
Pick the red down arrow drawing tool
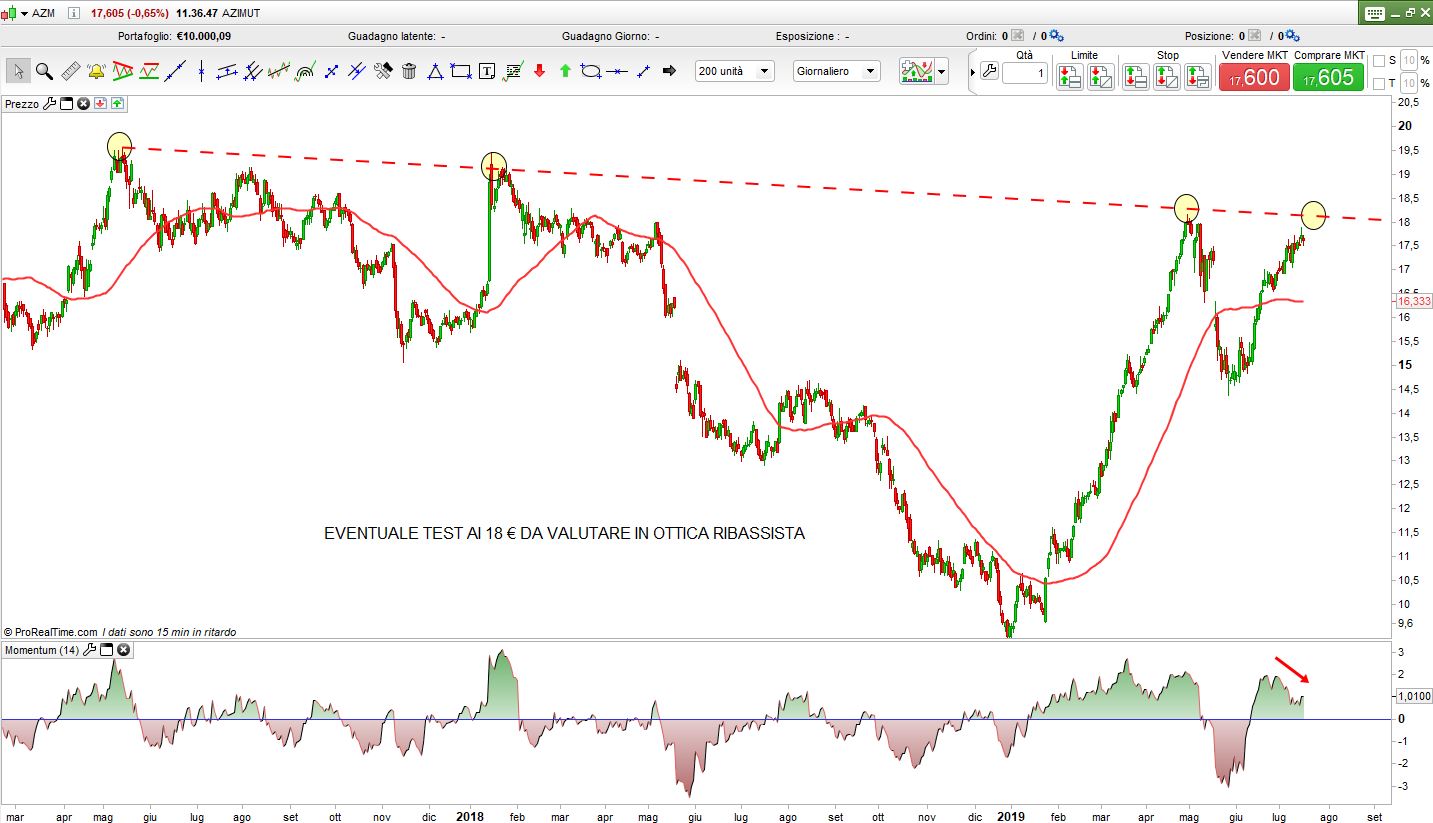[539, 71]
